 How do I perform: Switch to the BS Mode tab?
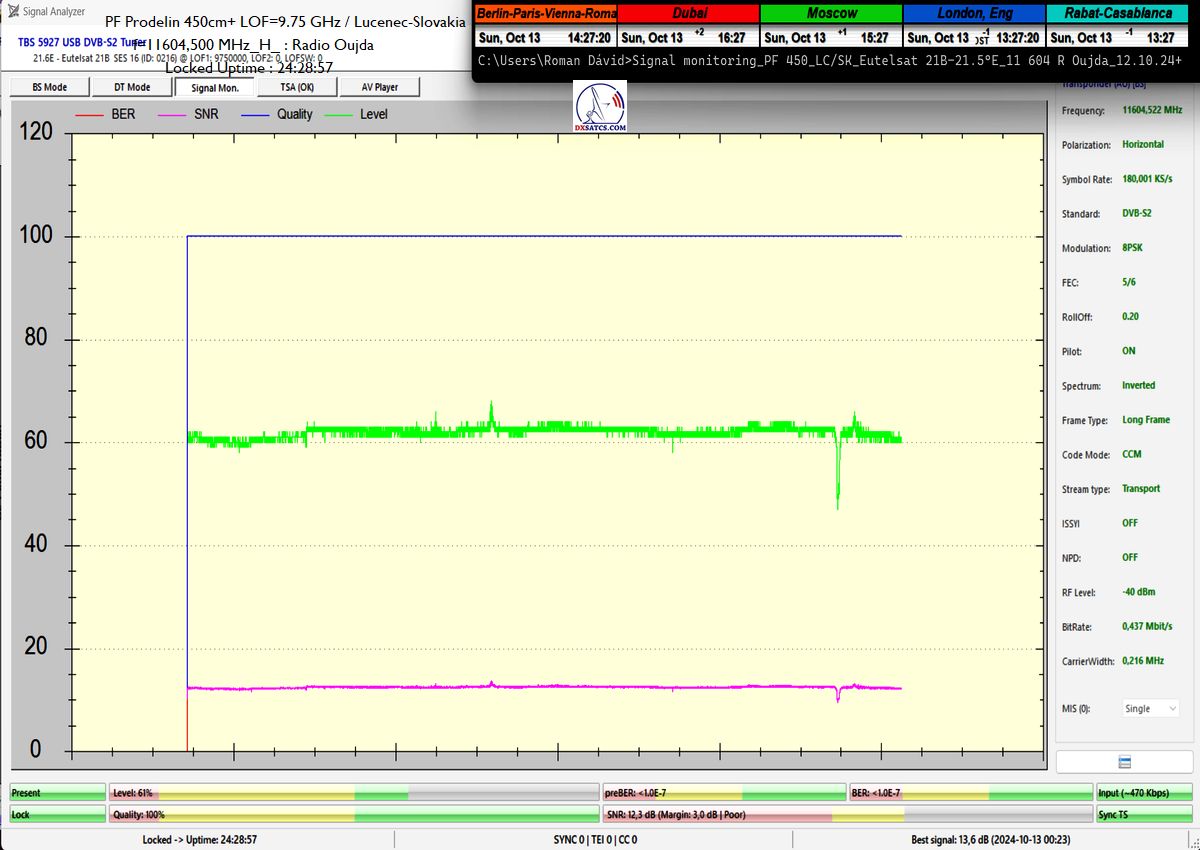[49, 87]
